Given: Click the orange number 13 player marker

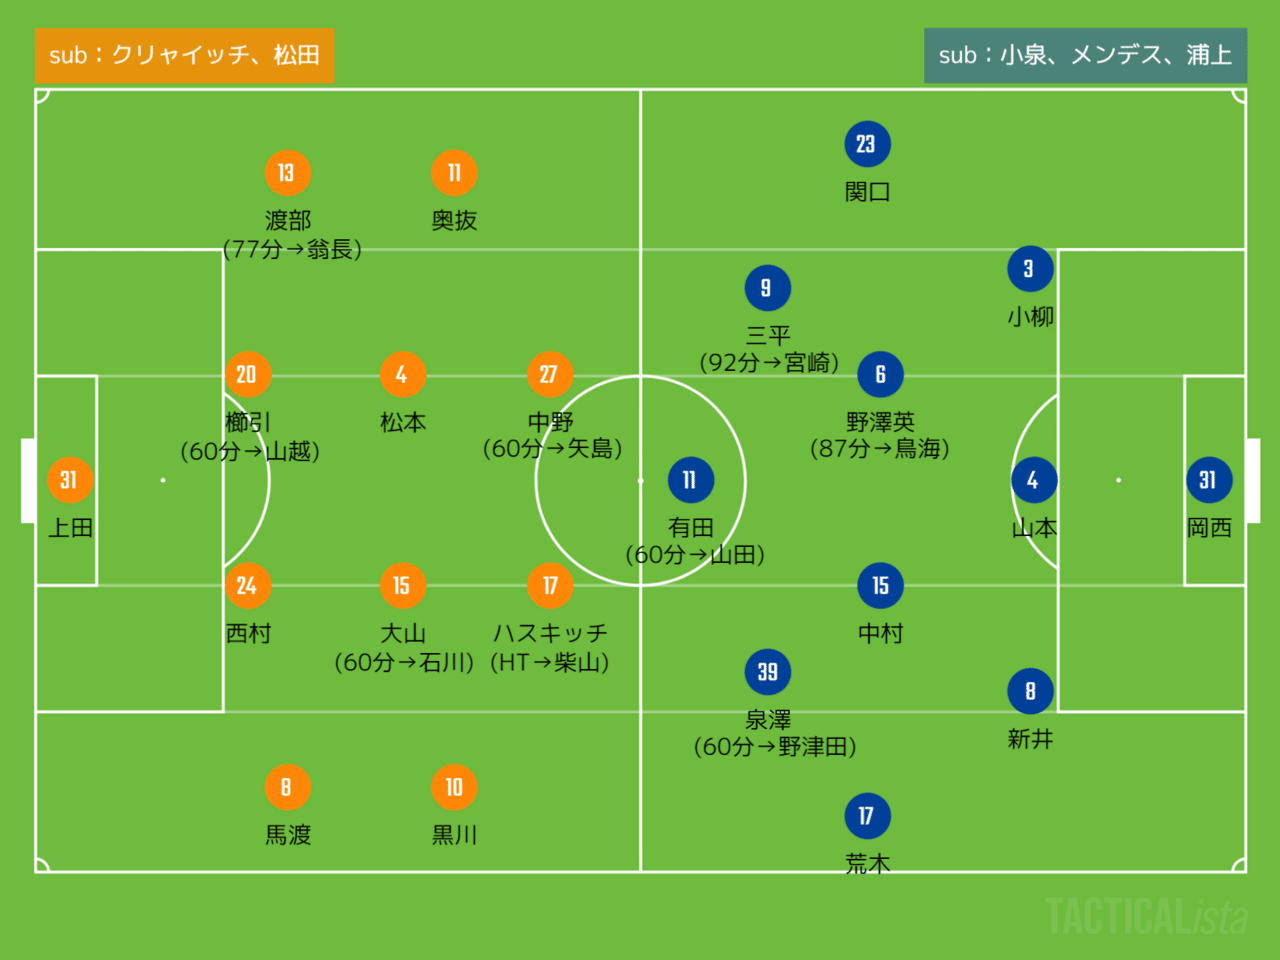Looking at the screenshot, I should 287,173.
